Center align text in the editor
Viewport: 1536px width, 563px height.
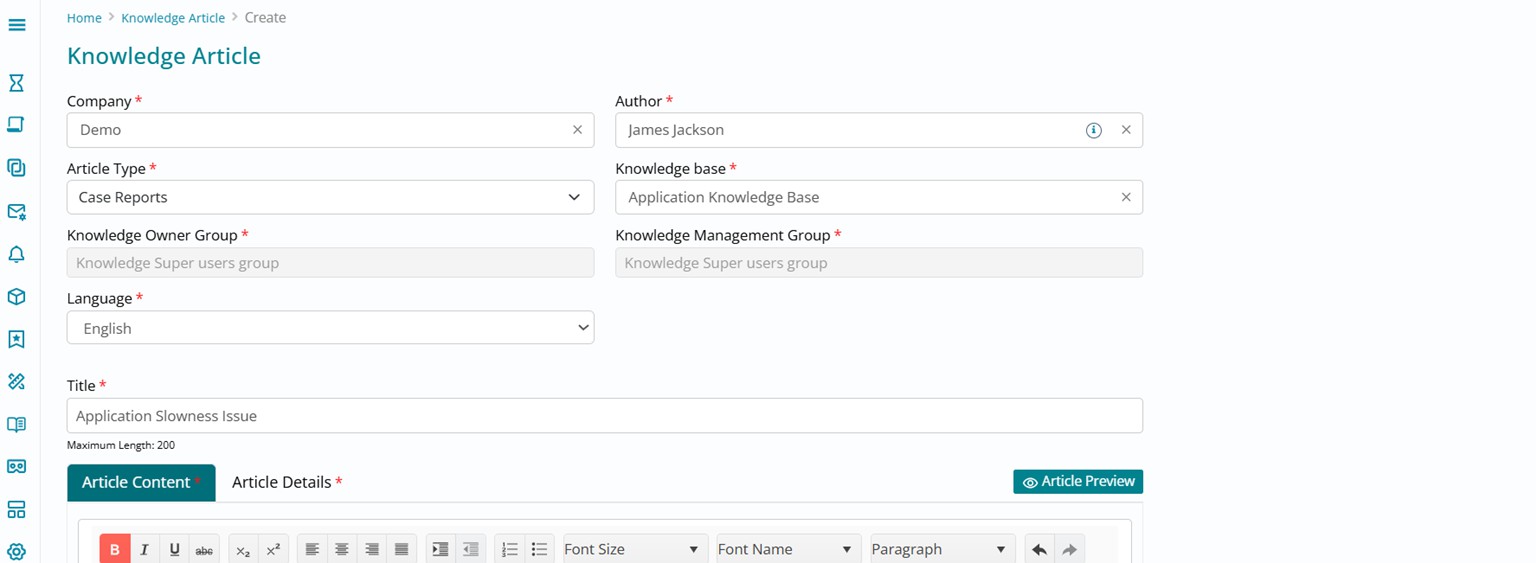tap(342, 549)
